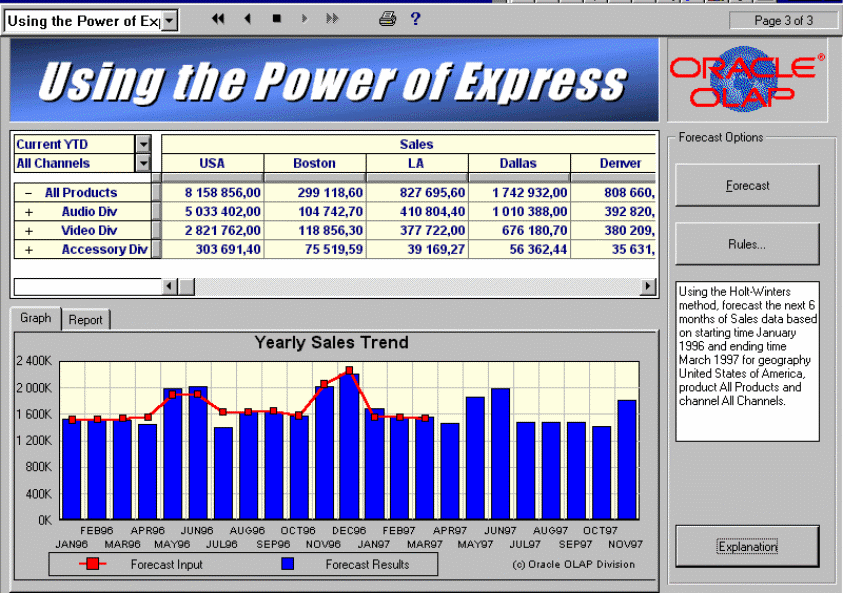
Task: Click cell value 827 695,60
Action: [x=416, y=192]
